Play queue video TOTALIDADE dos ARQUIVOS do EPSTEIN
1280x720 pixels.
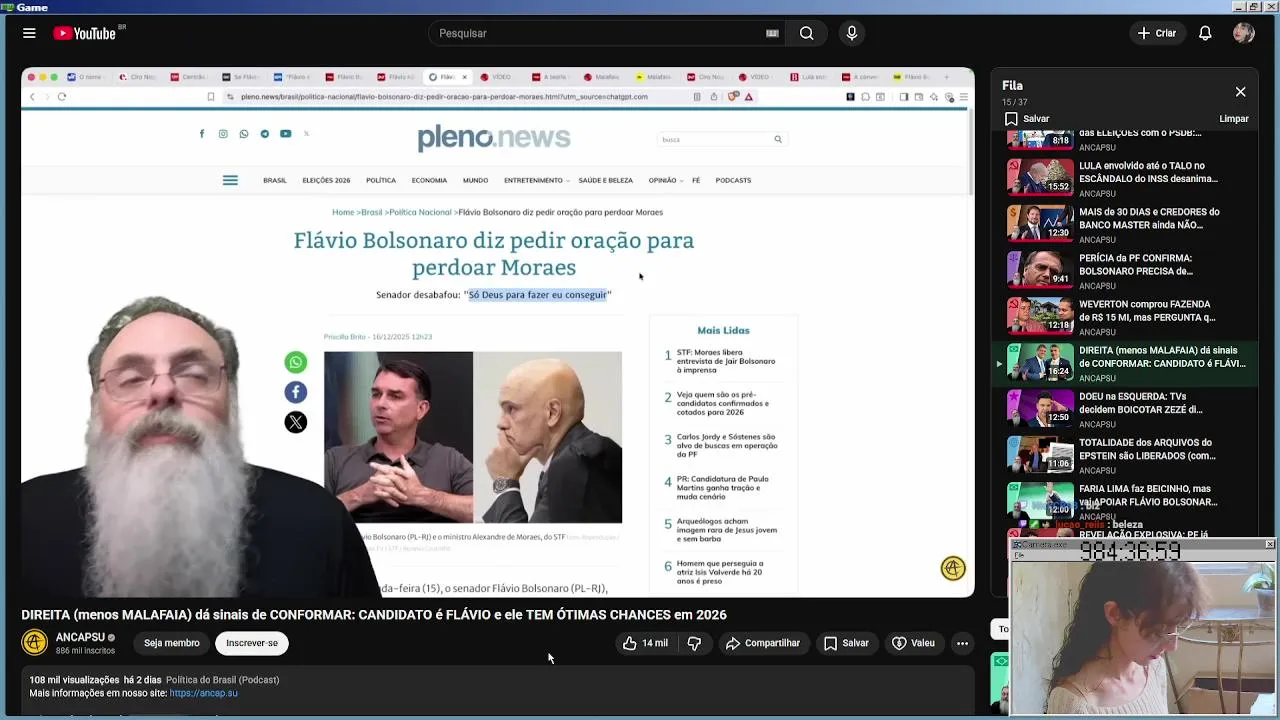(x=1127, y=454)
